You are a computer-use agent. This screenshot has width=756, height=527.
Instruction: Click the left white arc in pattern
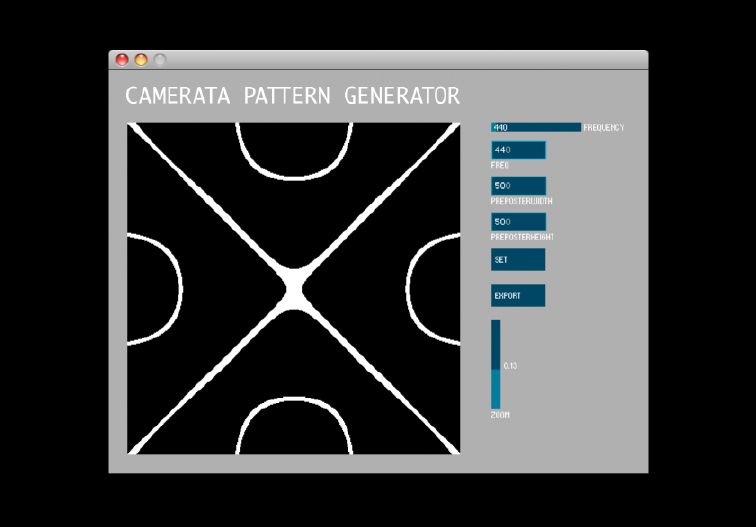coord(179,288)
